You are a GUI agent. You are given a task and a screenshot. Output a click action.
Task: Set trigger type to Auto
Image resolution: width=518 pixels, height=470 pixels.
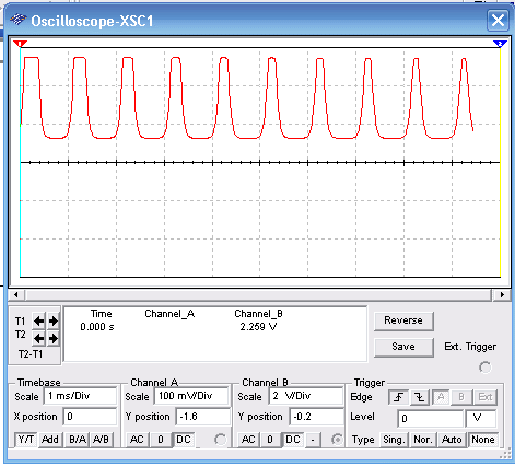coord(452,440)
